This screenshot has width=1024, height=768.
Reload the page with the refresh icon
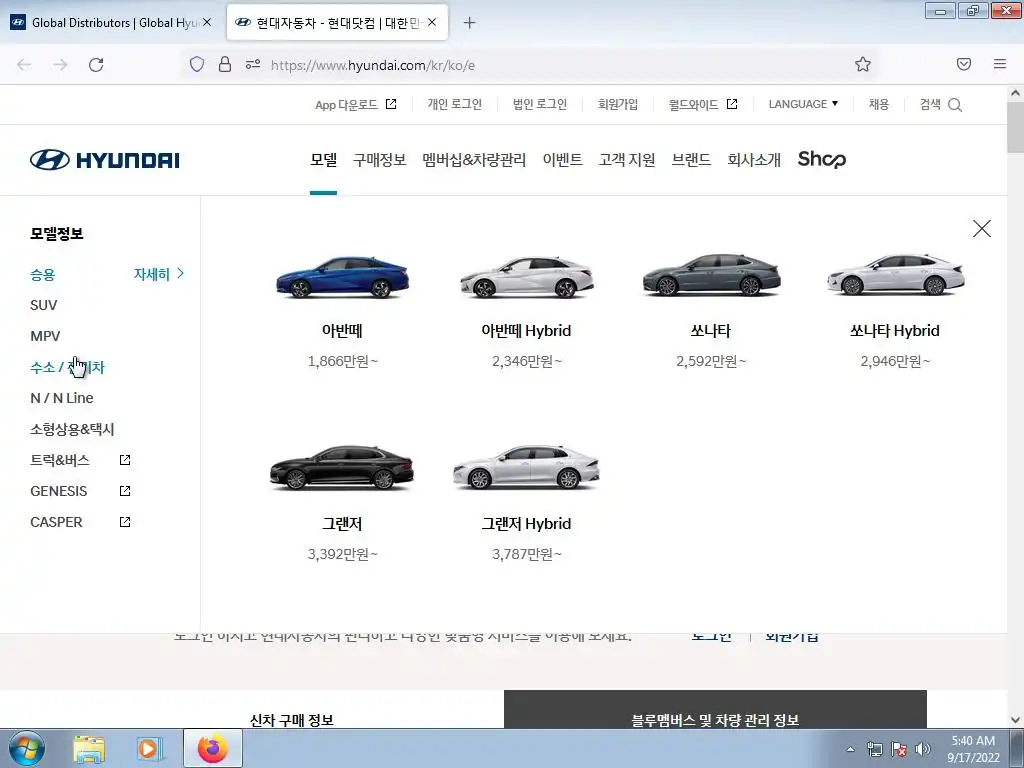96,65
